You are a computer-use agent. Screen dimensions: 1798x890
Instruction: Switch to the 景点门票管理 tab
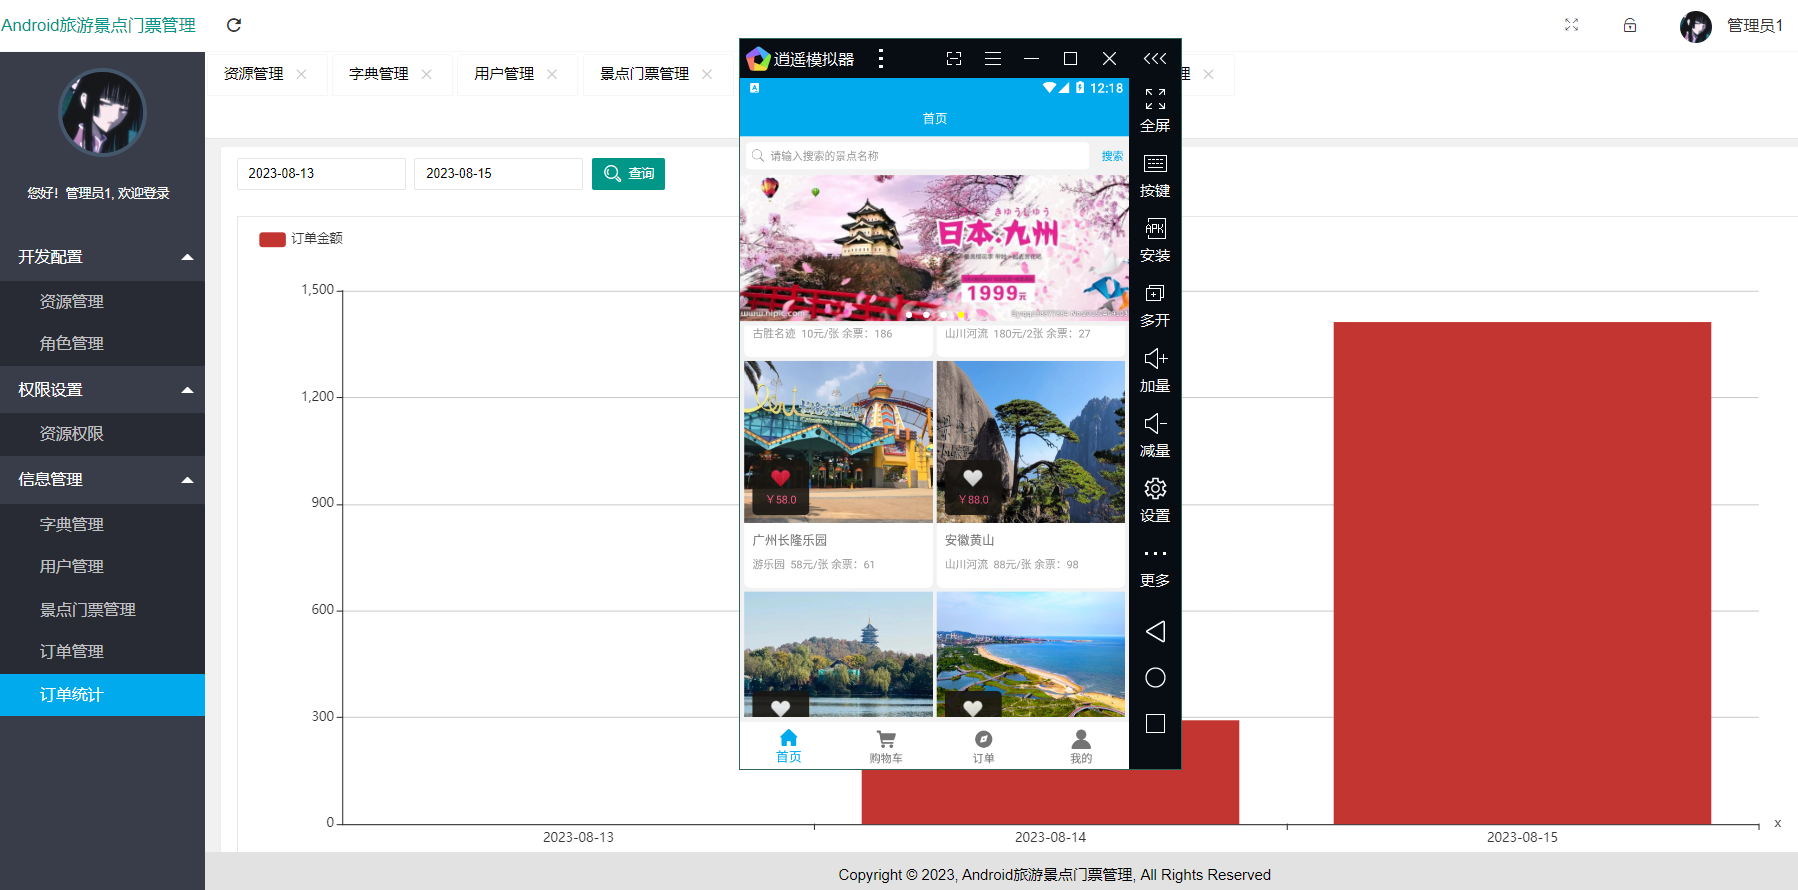click(644, 74)
